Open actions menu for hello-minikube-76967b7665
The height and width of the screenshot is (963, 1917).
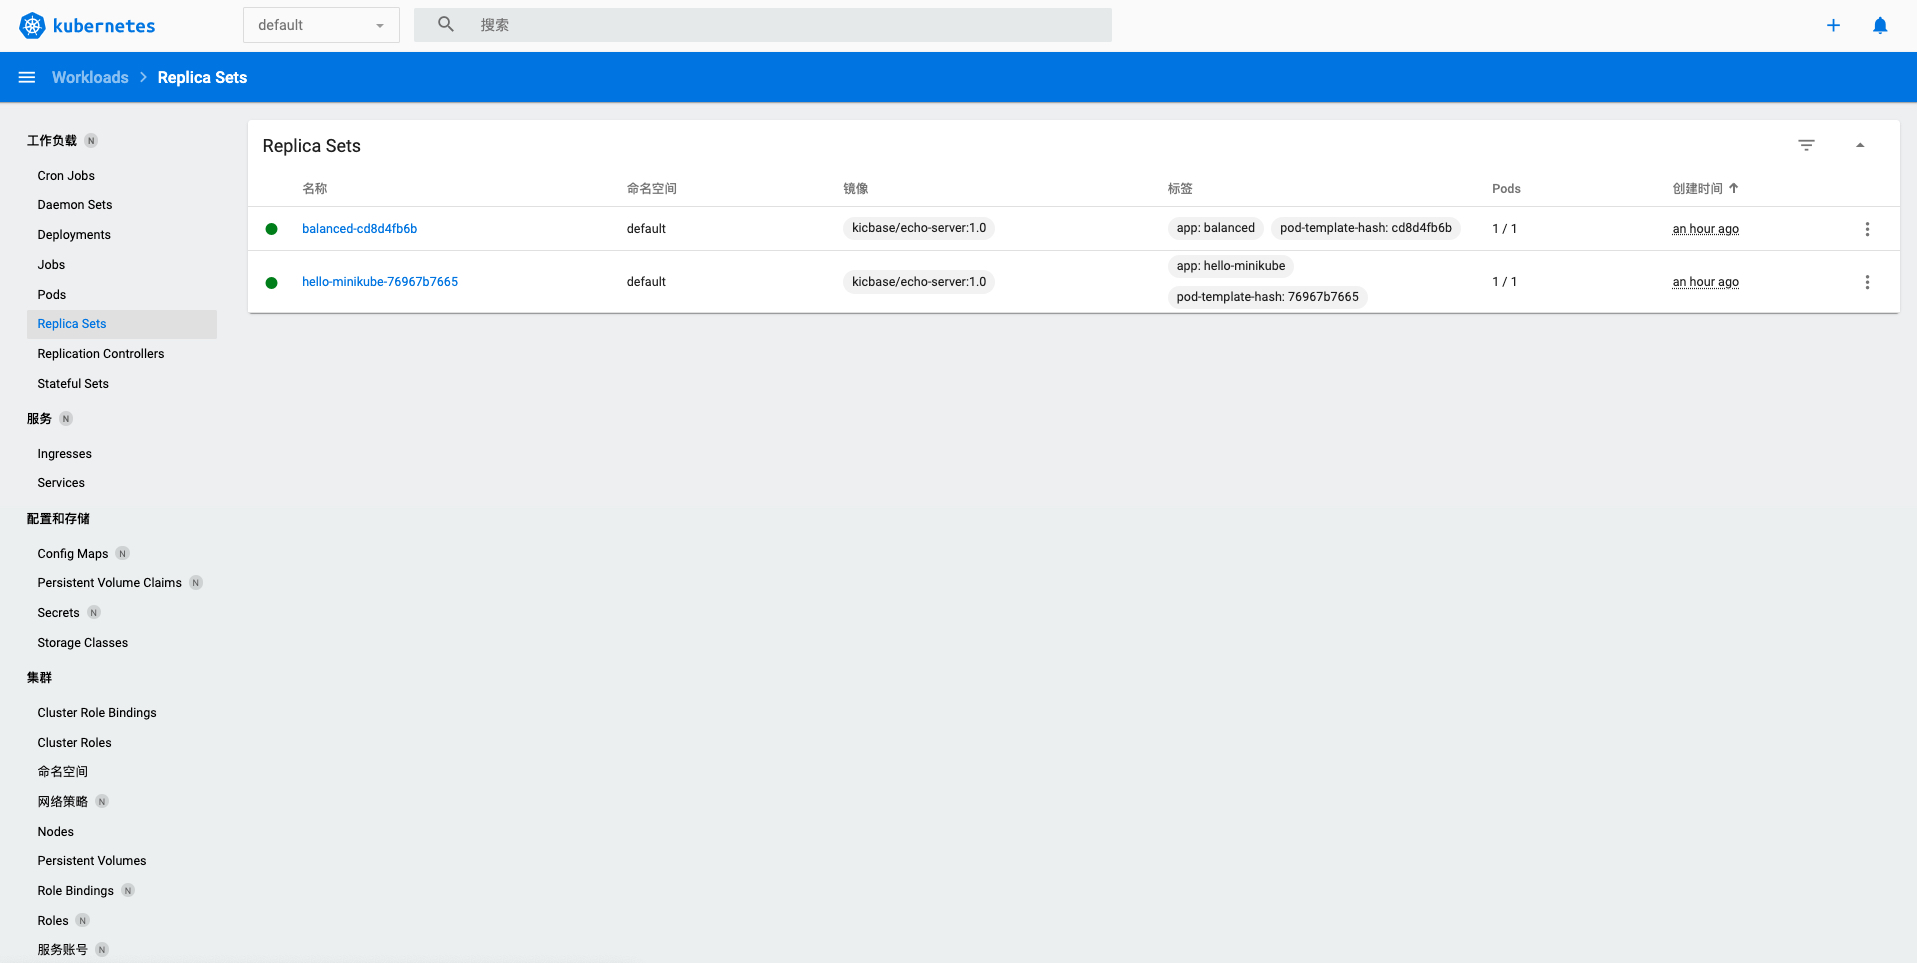(x=1867, y=282)
